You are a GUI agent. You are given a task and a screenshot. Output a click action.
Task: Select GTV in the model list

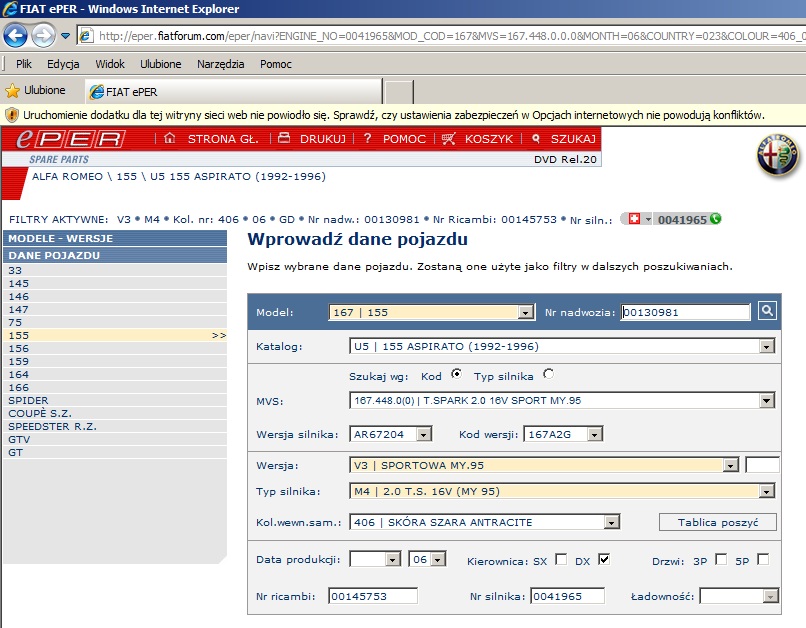coord(115,439)
